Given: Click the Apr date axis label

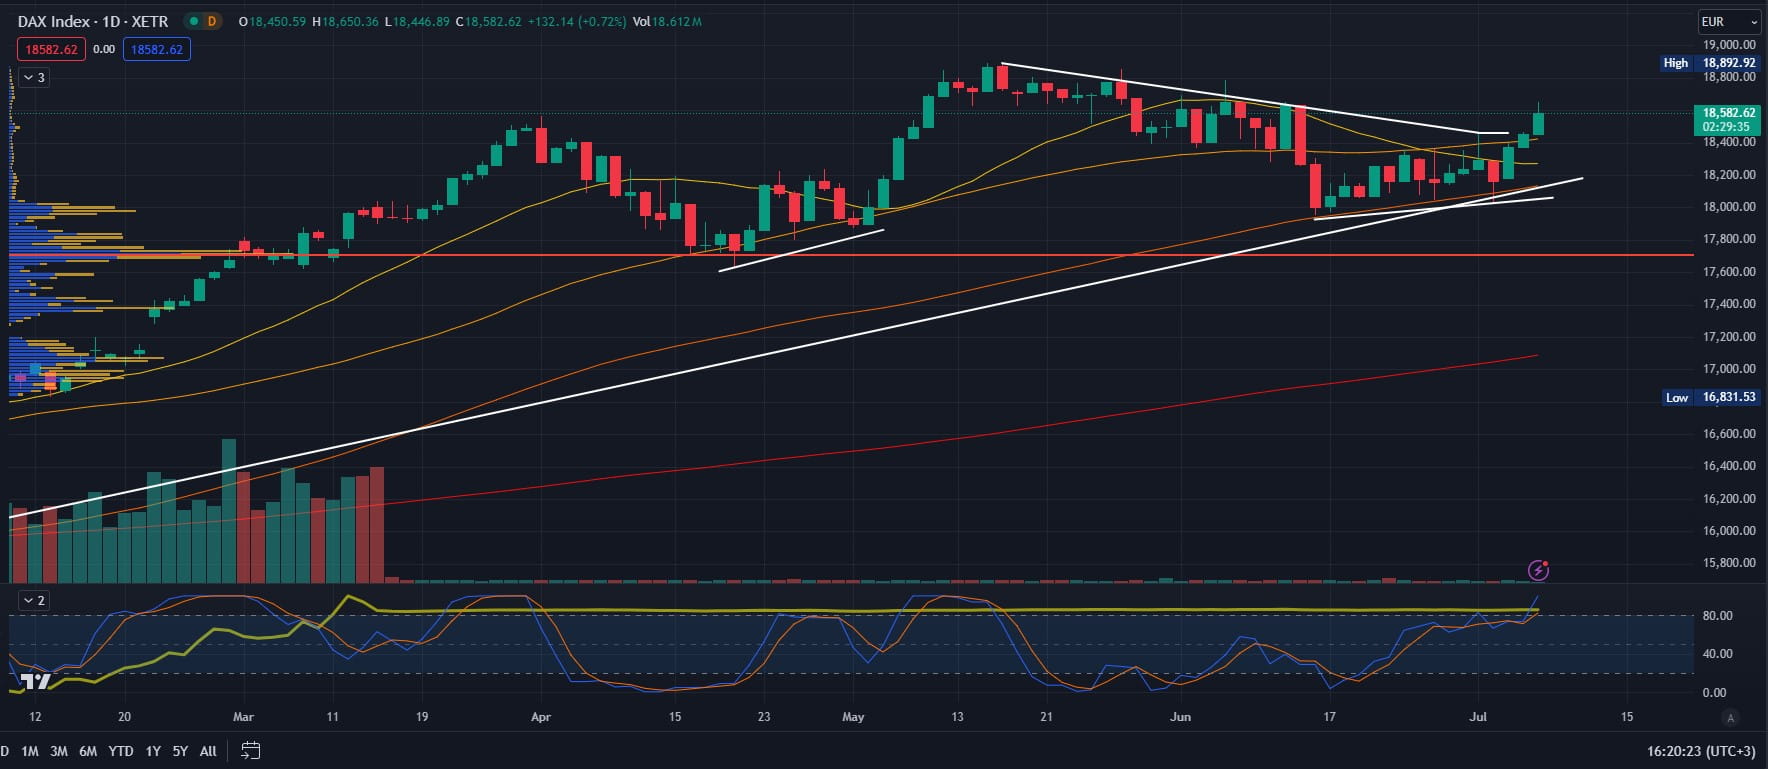Looking at the screenshot, I should tap(541, 717).
